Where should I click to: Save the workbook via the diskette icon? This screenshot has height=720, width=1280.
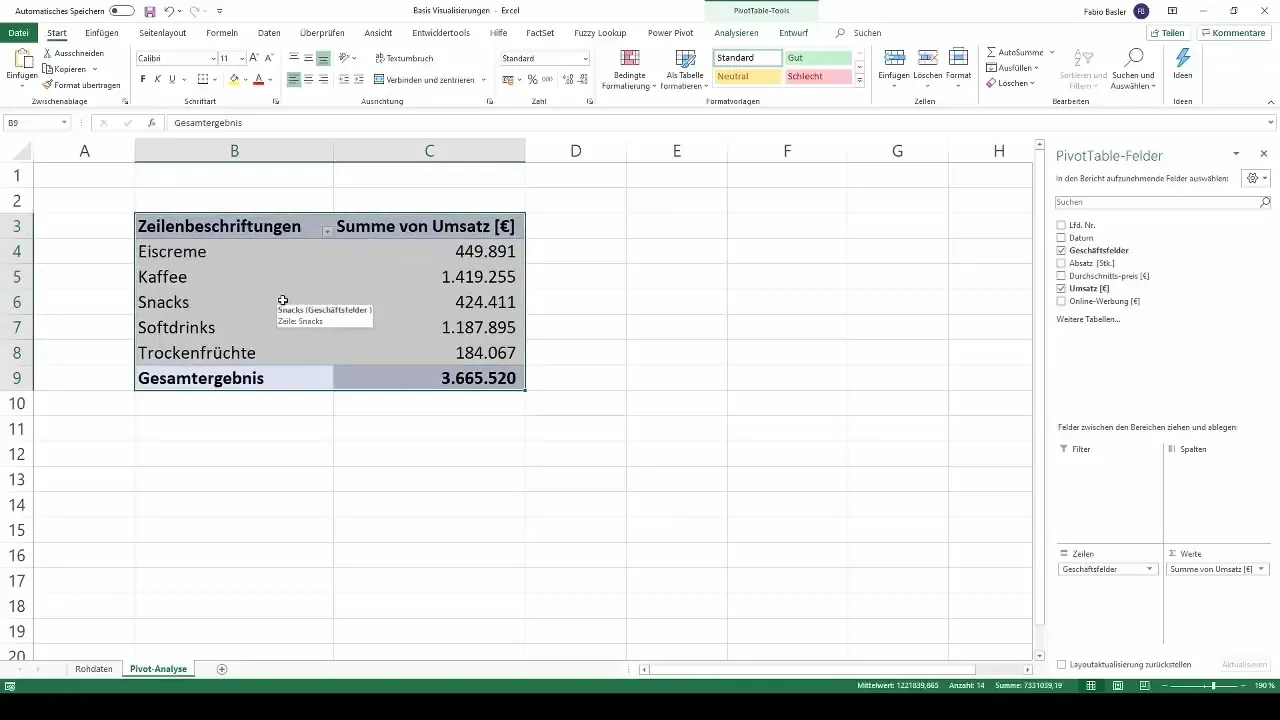[150, 11]
